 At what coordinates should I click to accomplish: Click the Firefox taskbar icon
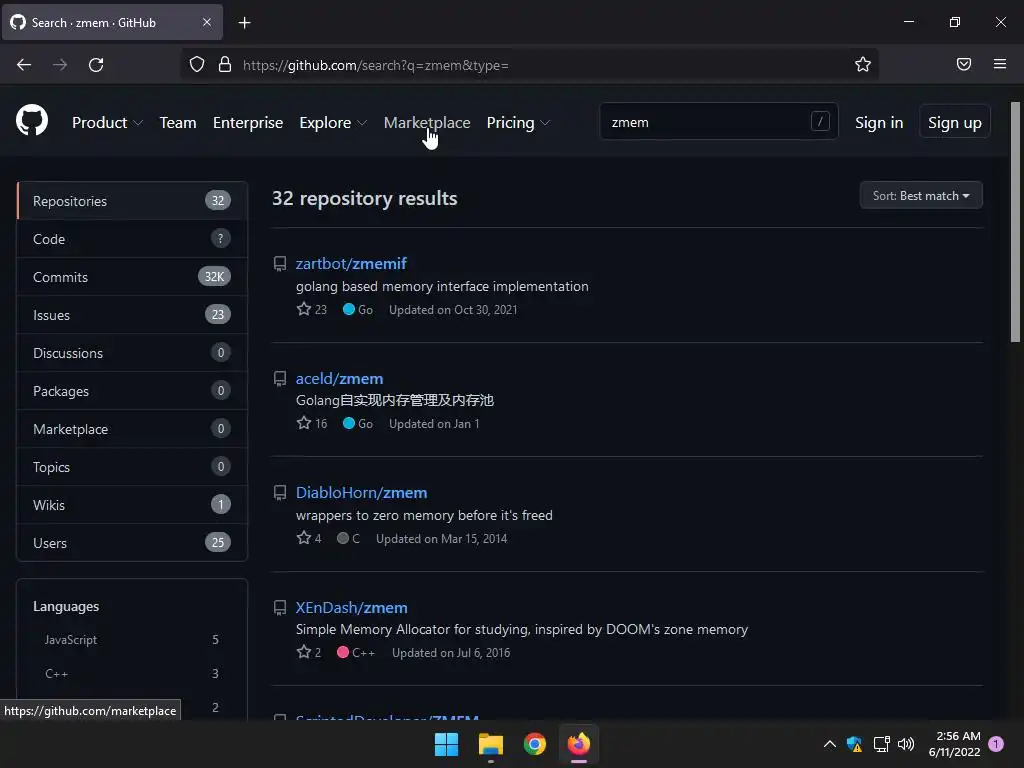coord(579,744)
